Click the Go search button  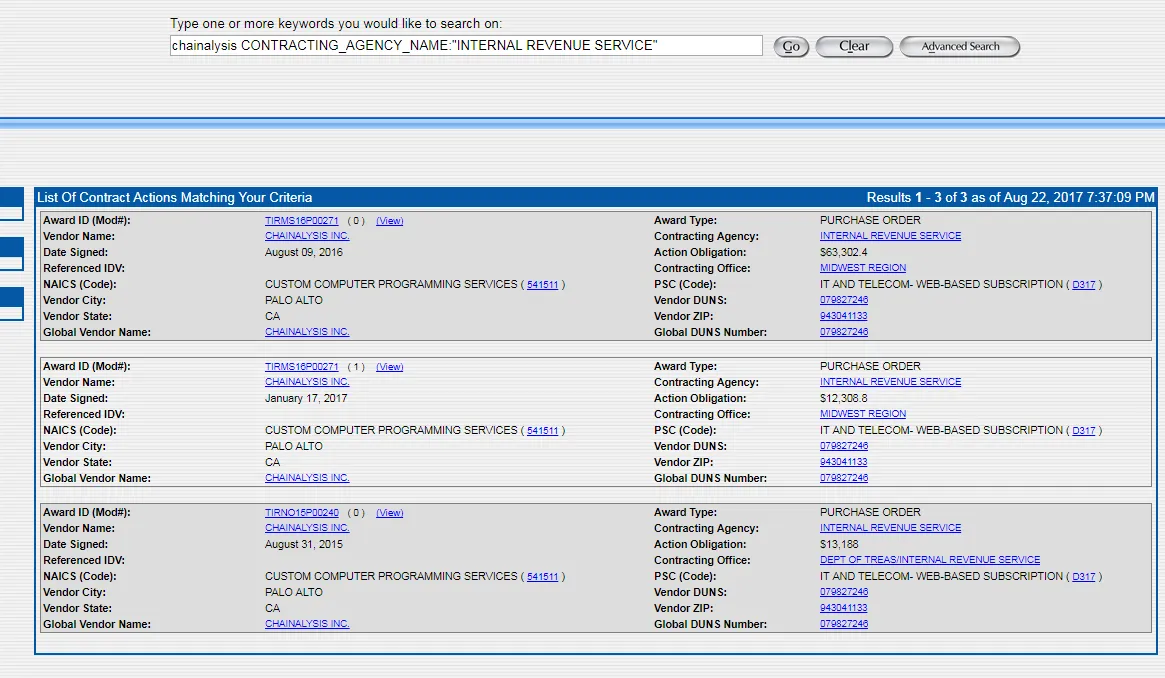point(791,47)
